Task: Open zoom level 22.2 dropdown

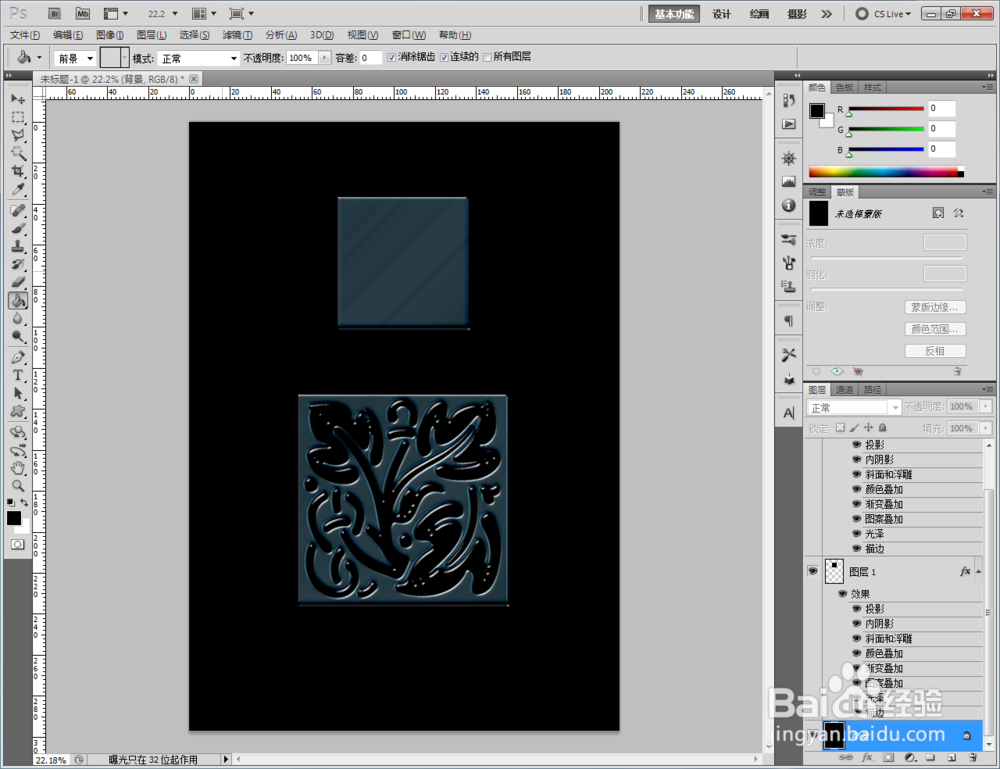Action: [175, 13]
